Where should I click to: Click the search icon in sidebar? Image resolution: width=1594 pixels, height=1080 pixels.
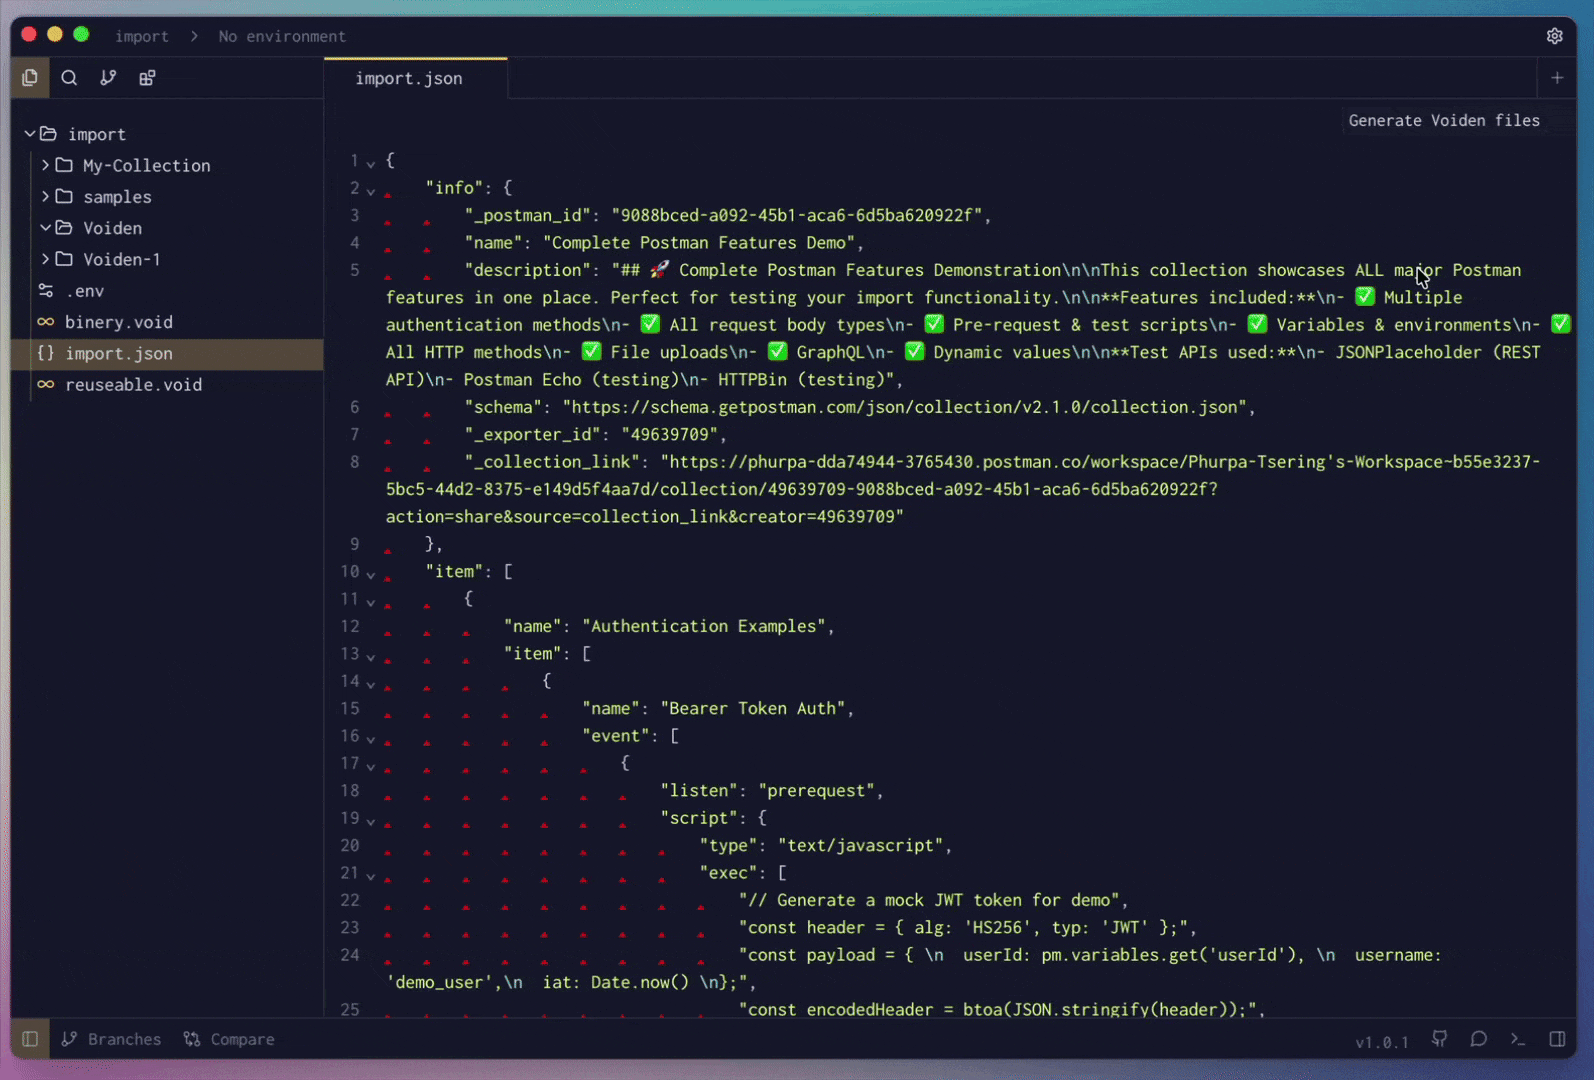pos(69,78)
